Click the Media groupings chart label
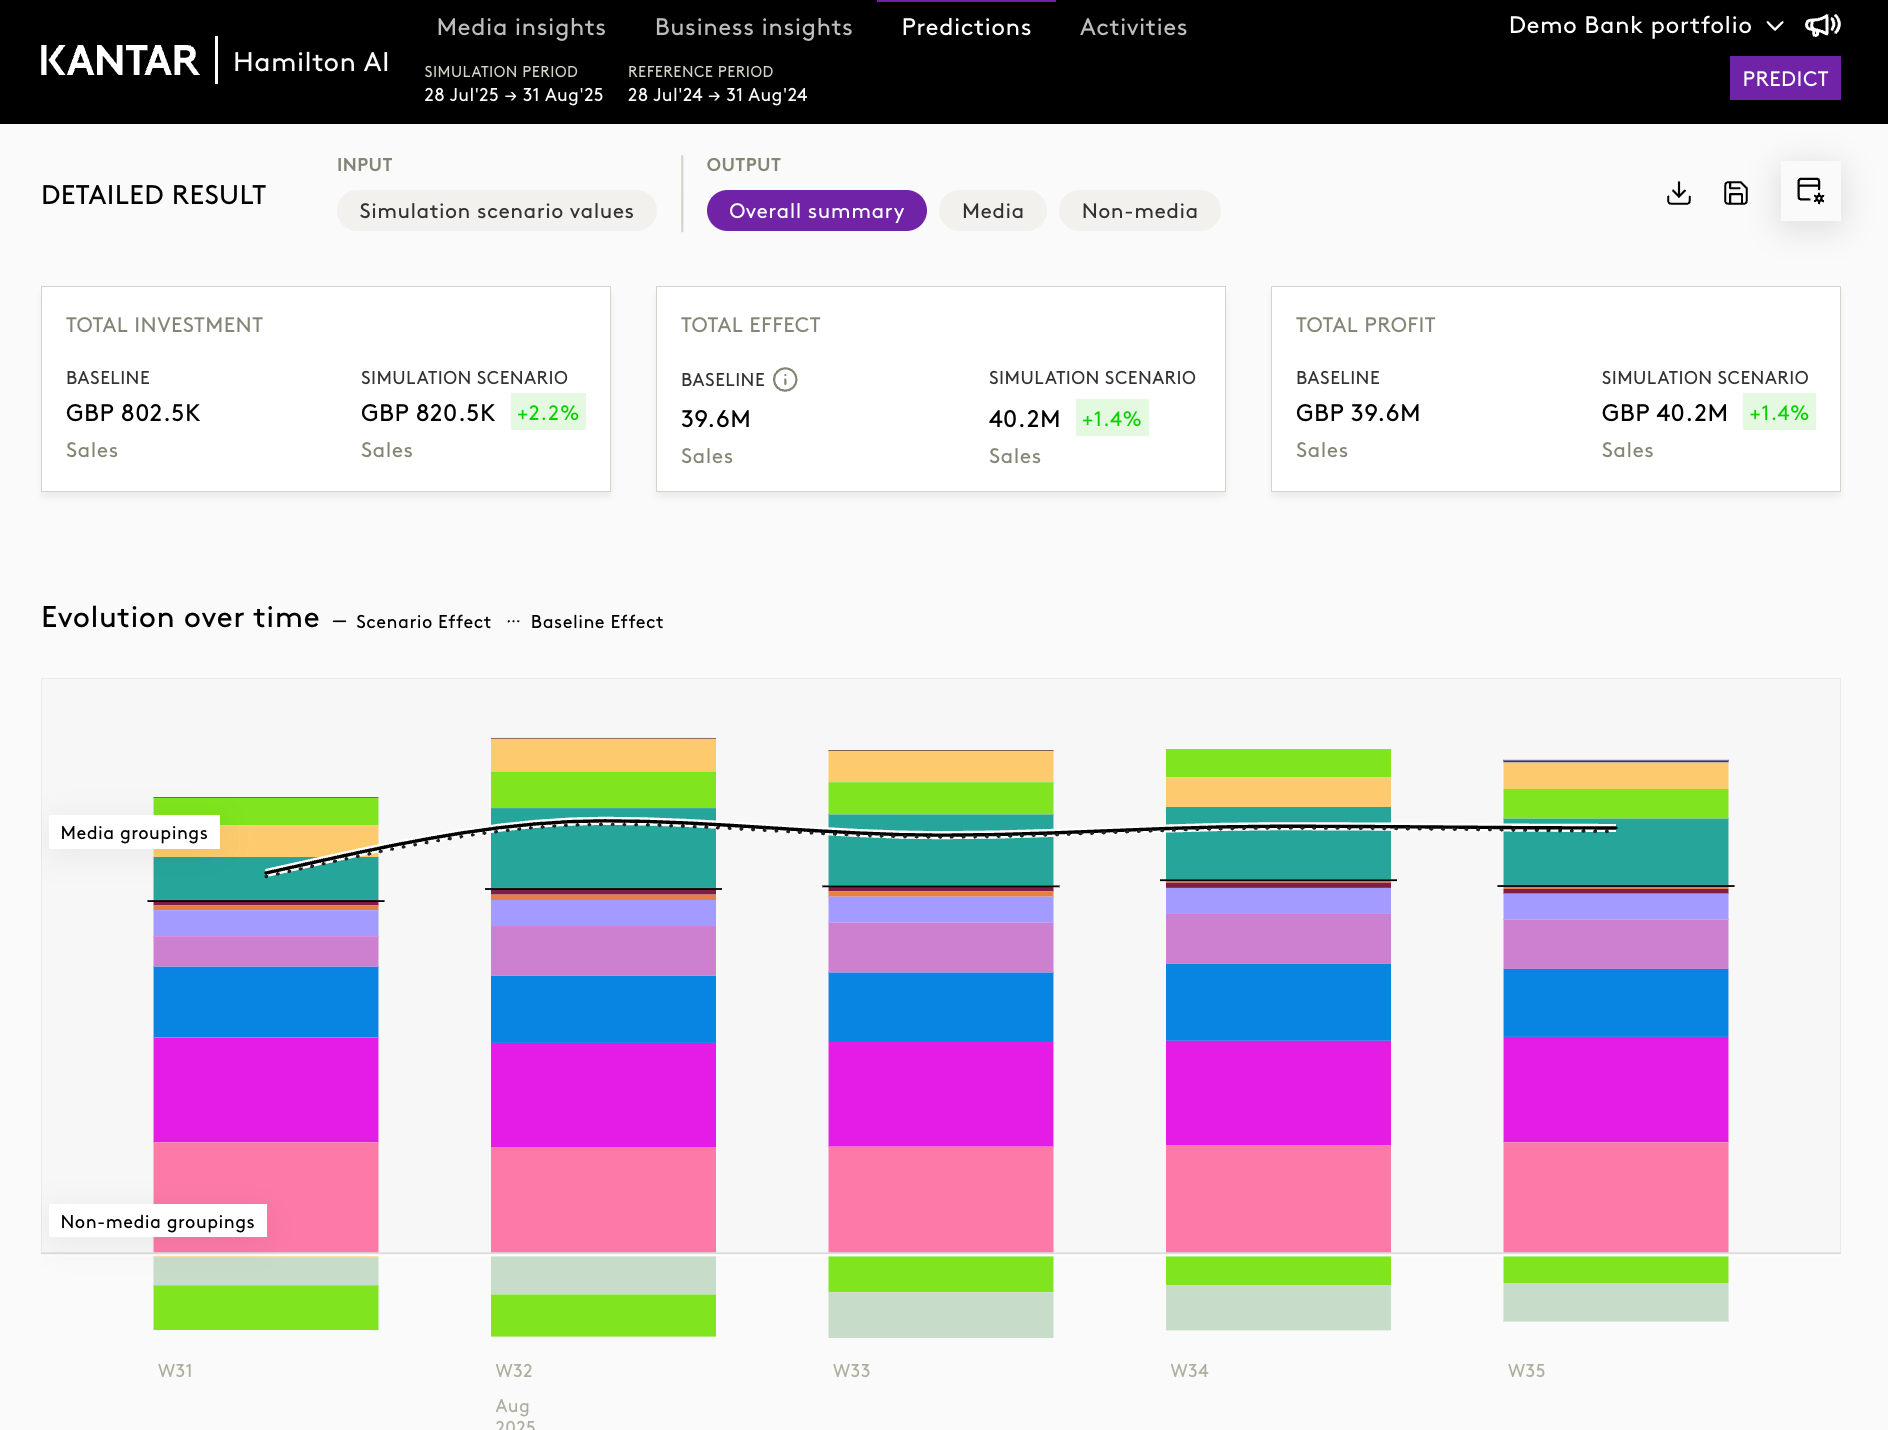 (134, 833)
